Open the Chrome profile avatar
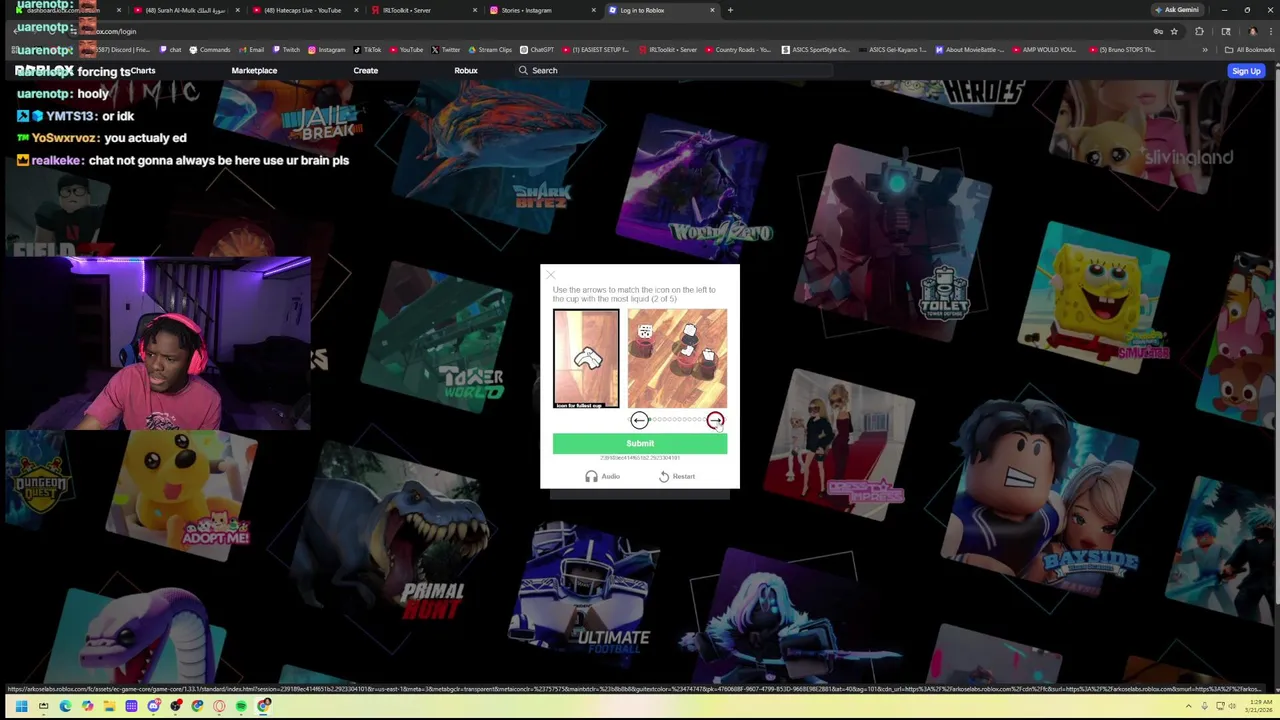The image size is (1280, 720). 1252,31
